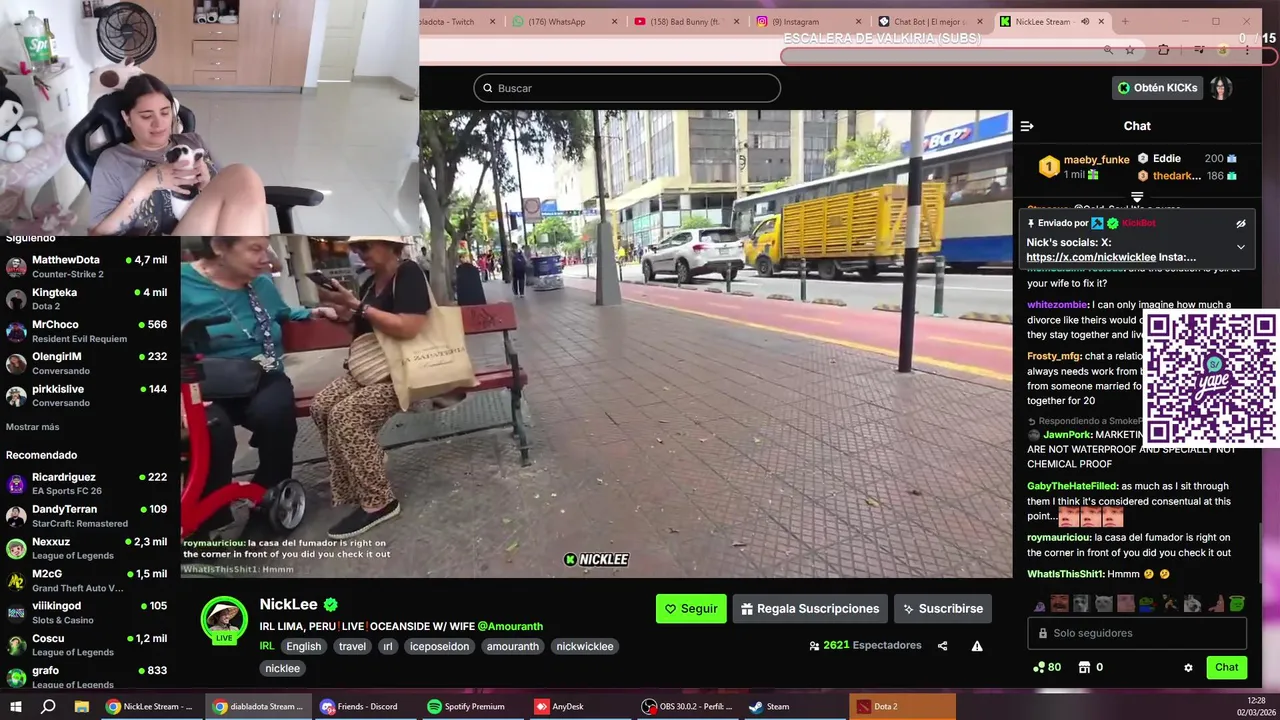Collapse chat panel using arrow icon
The width and height of the screenshot is (1280, 720).
pos(1027,126)
